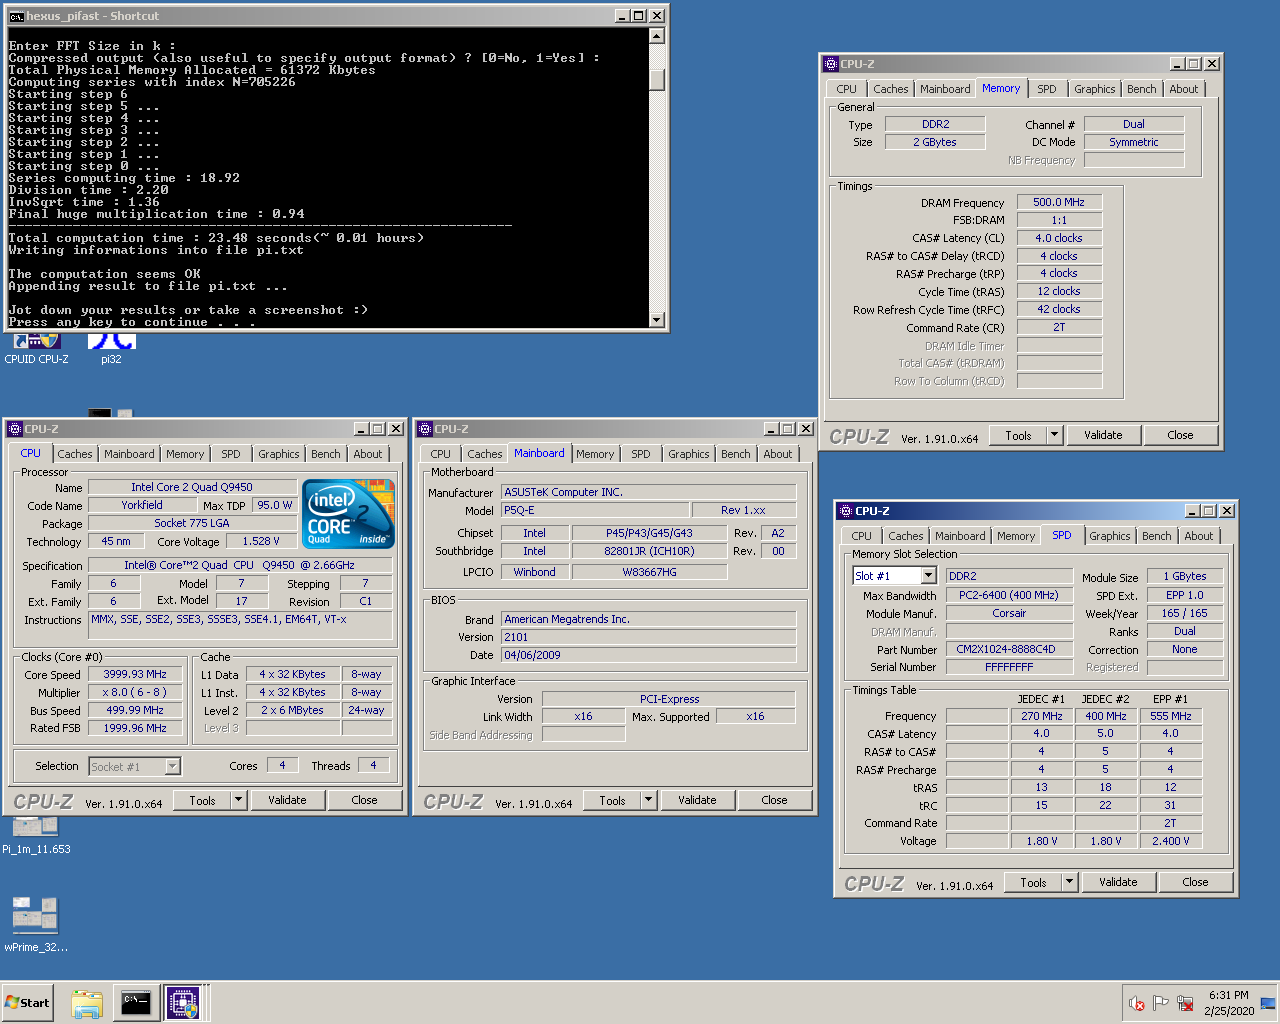Click the Multiplier x 8.0 value

point(135,692)
